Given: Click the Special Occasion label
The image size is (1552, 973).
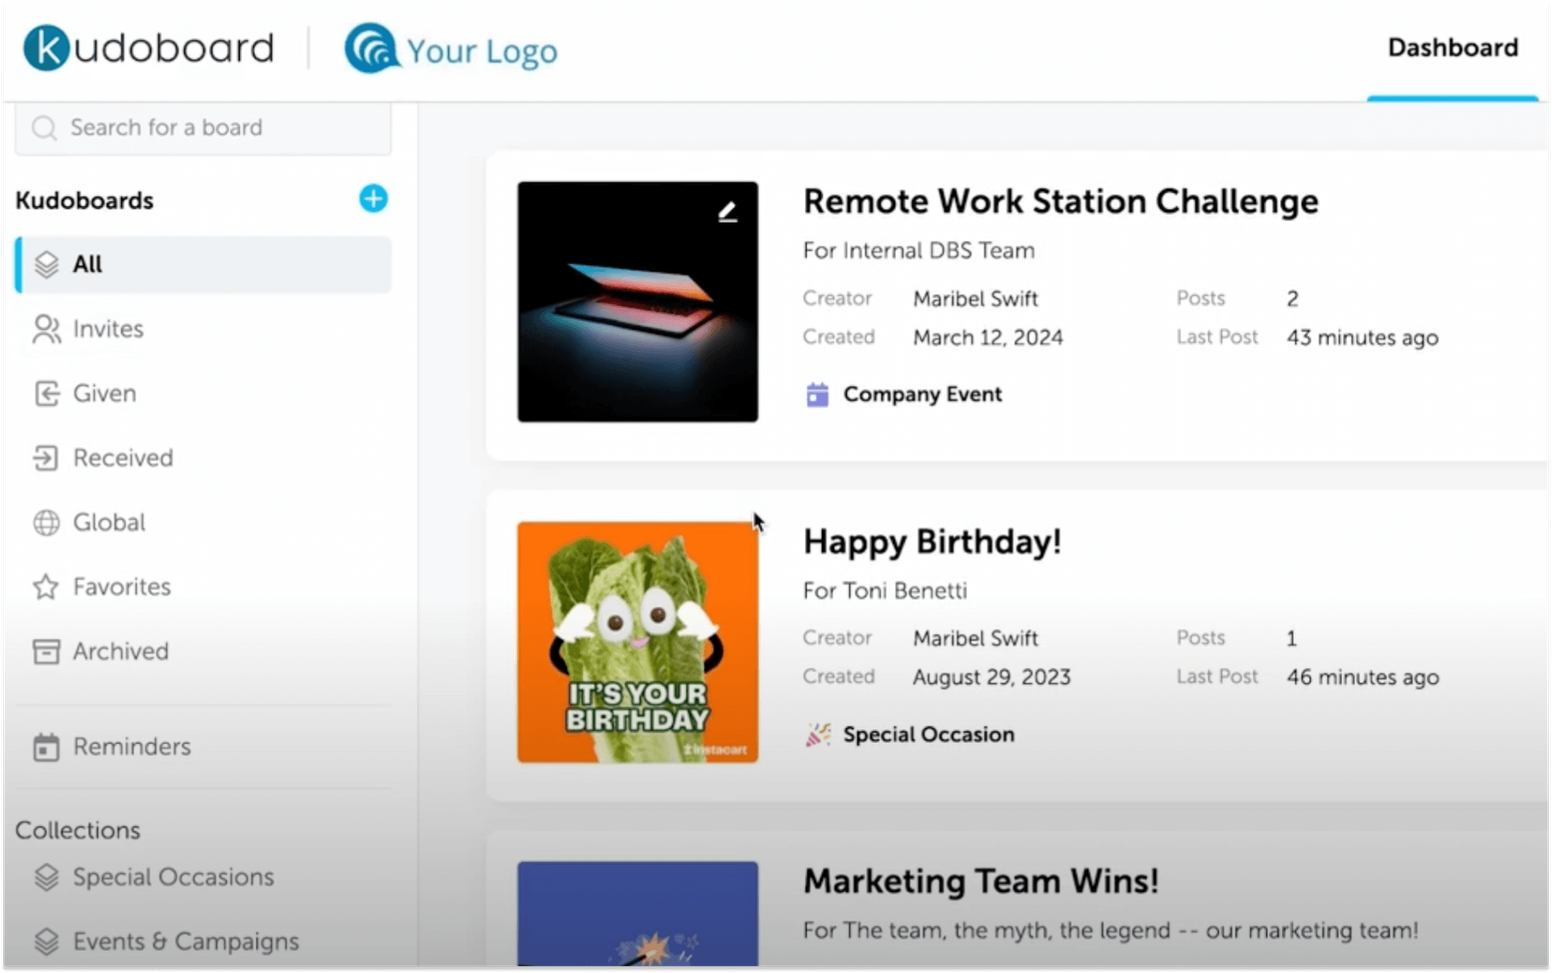Looking at the screenshot, I should pyautogui.click(x=929, y=735).
